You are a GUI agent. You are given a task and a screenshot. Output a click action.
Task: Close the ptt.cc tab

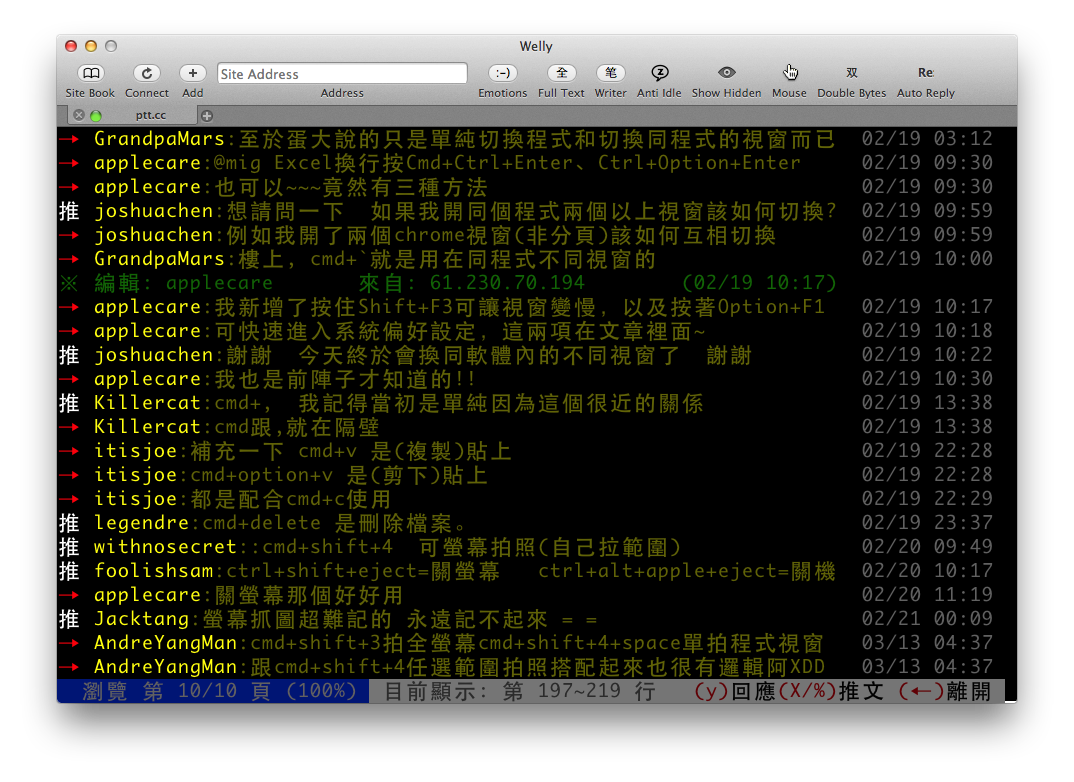tap(79, 115)
